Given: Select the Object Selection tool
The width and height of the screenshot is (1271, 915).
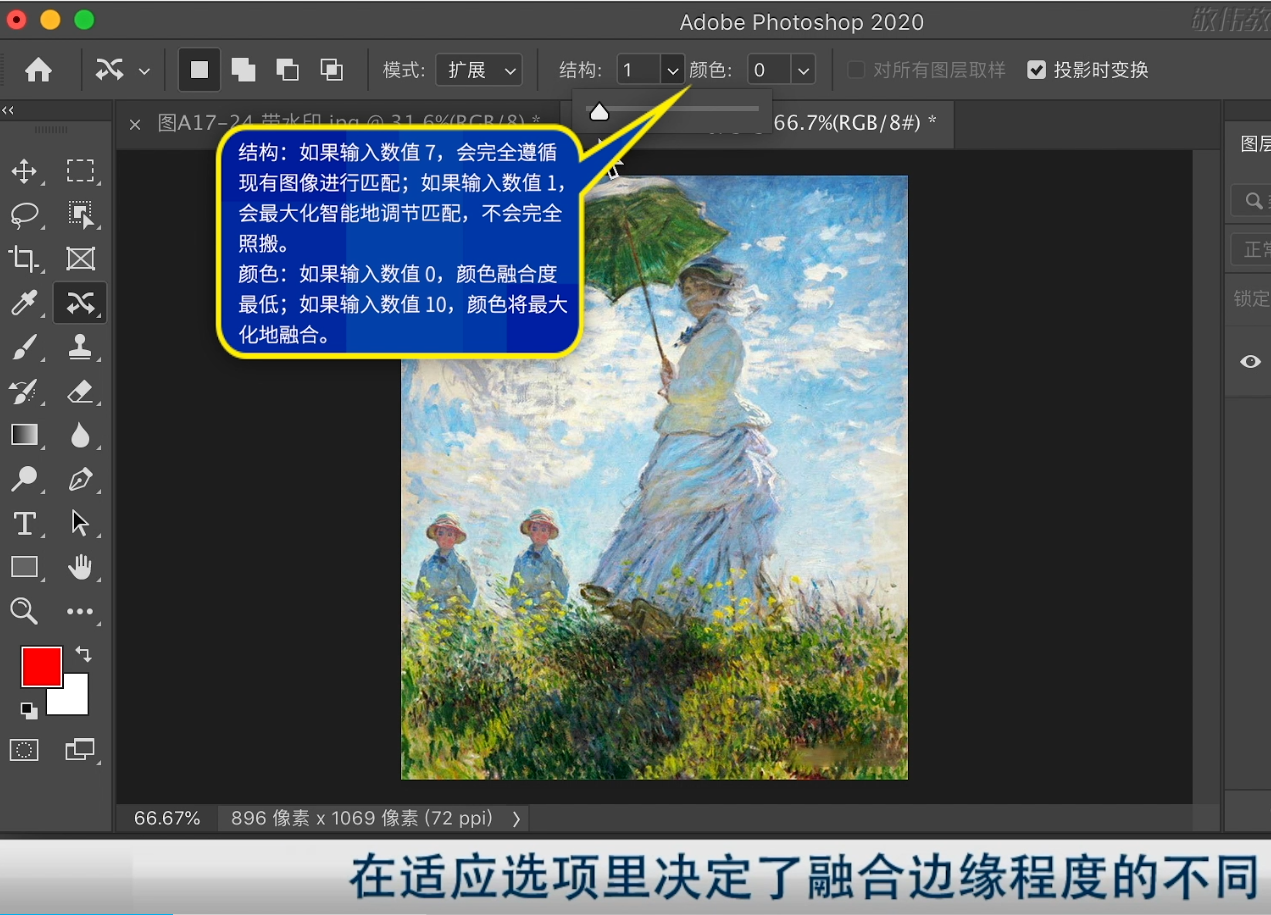Looking at the screenshot, I should [80, 214].
